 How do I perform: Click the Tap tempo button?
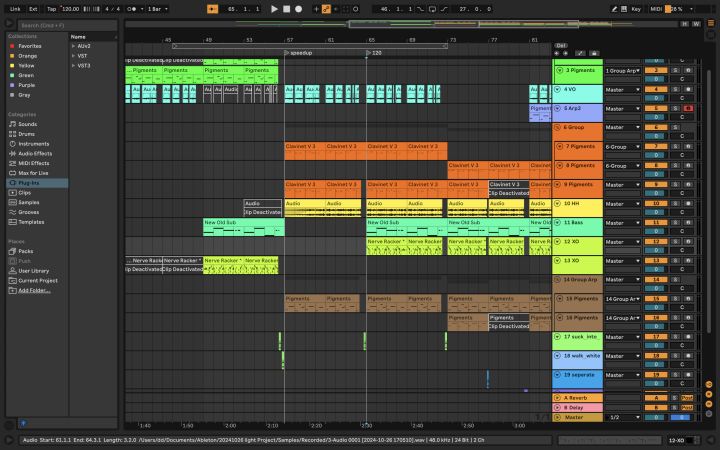[50, 8]
